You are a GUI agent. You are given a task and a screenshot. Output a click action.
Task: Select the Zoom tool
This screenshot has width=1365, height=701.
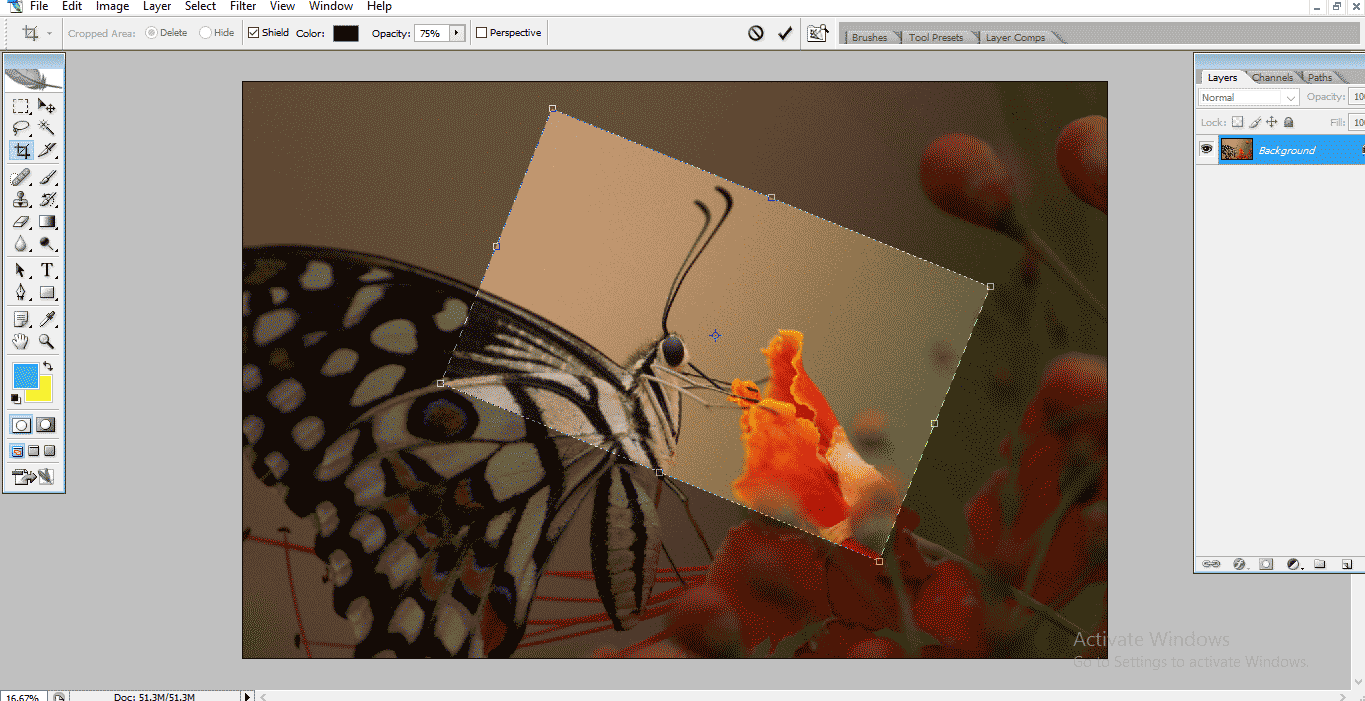tap(47, 342)
